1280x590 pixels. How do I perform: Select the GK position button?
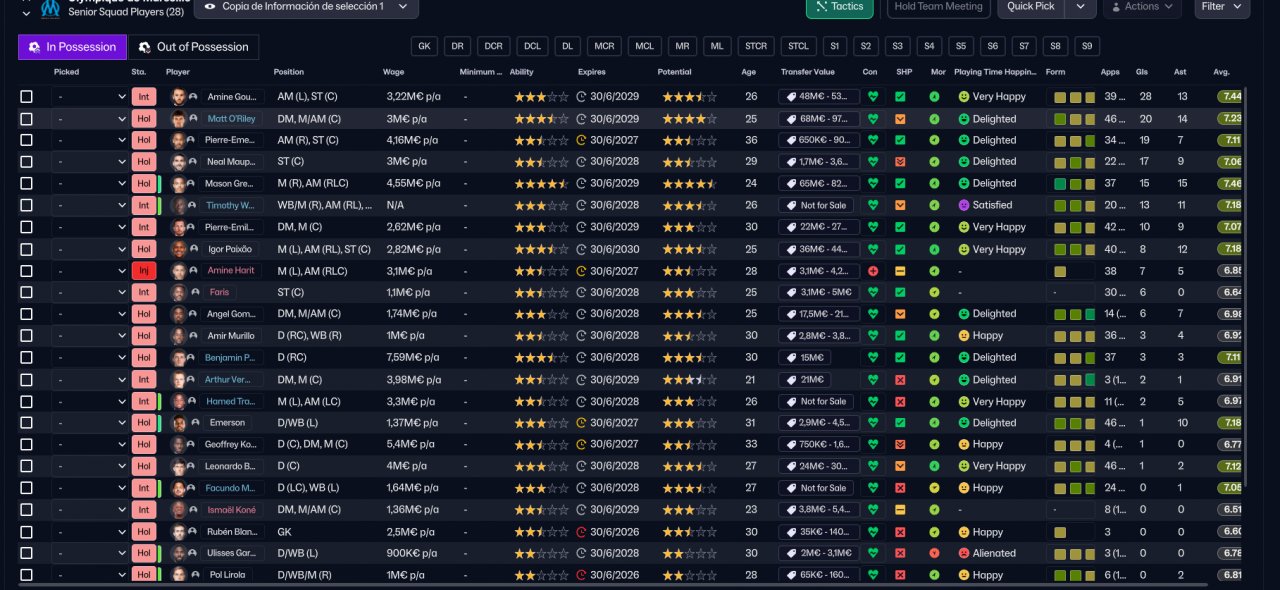click(x=424, y=46)
